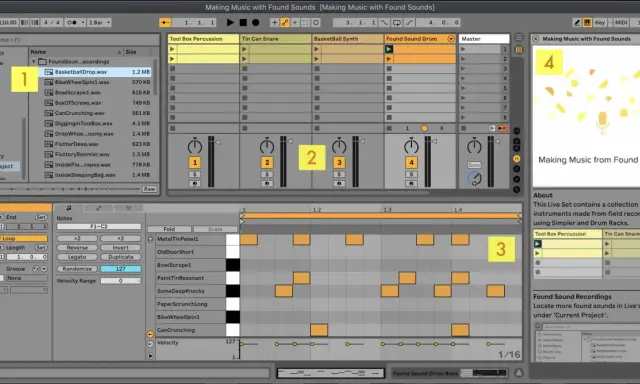Arm the Tin Can Snare track

coord(267,184)
